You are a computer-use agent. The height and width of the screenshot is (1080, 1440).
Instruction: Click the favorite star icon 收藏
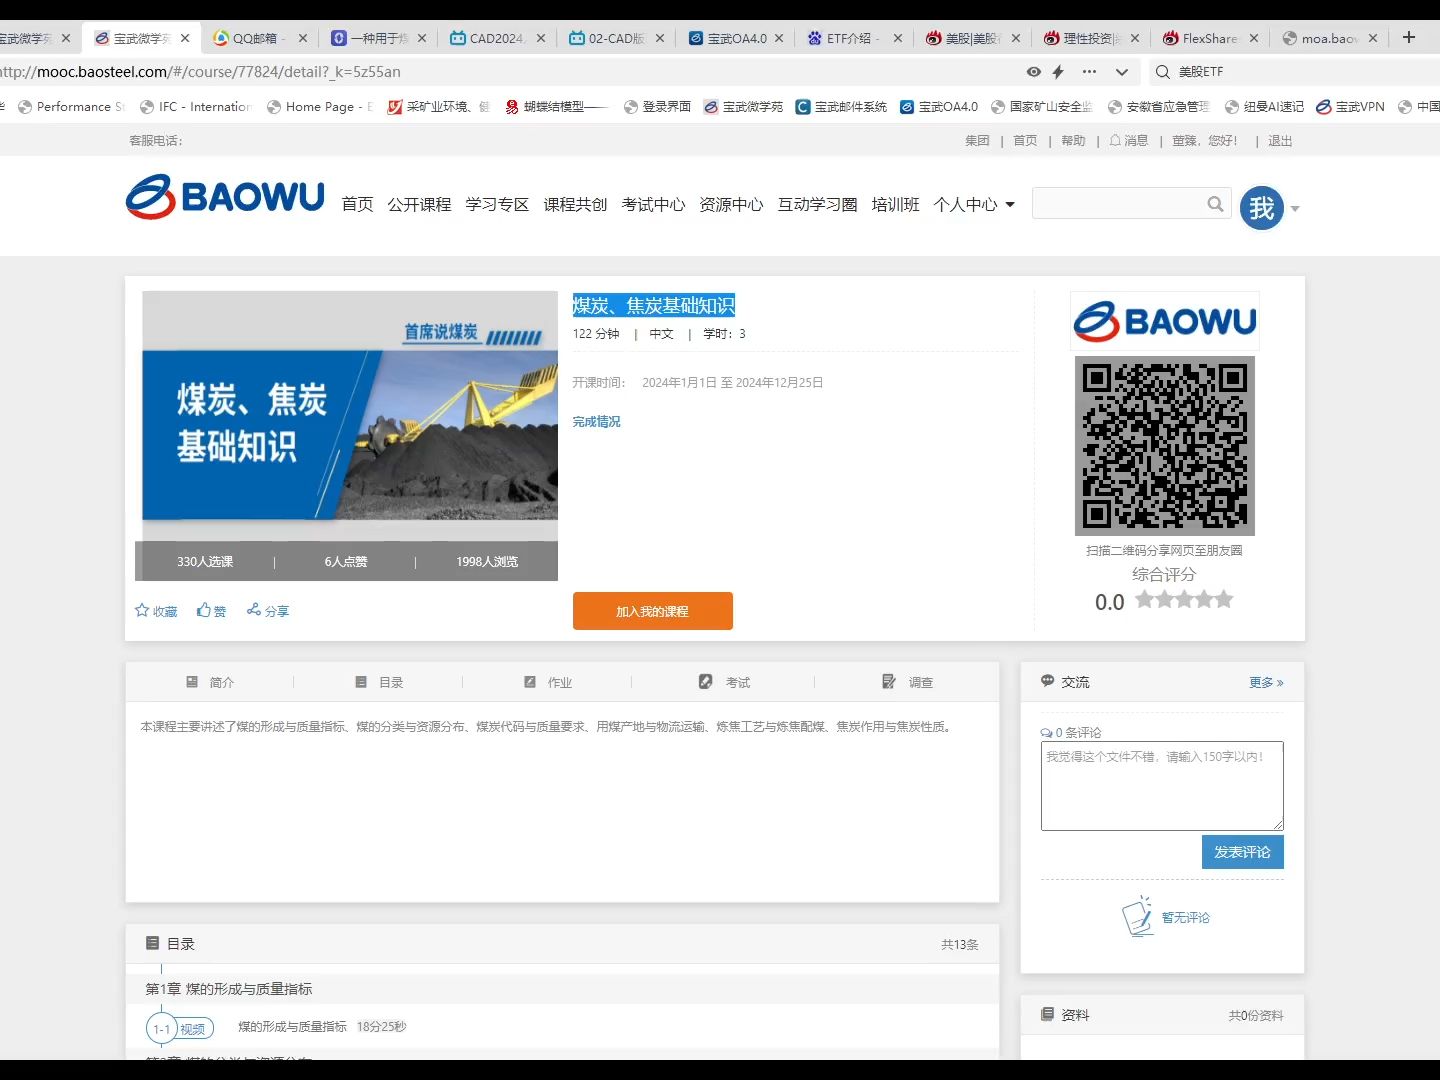click(142, 610)
